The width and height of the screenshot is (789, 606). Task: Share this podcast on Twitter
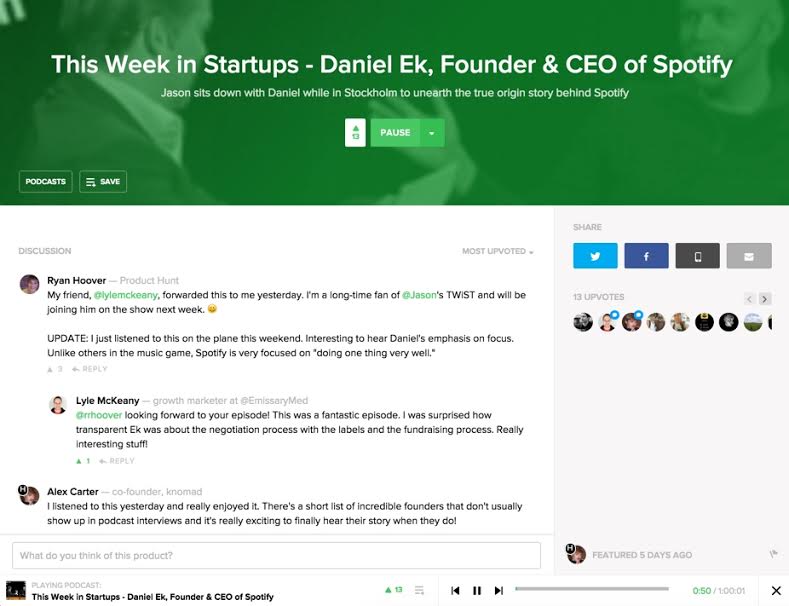pyautogui.click(x=595, y=256)
